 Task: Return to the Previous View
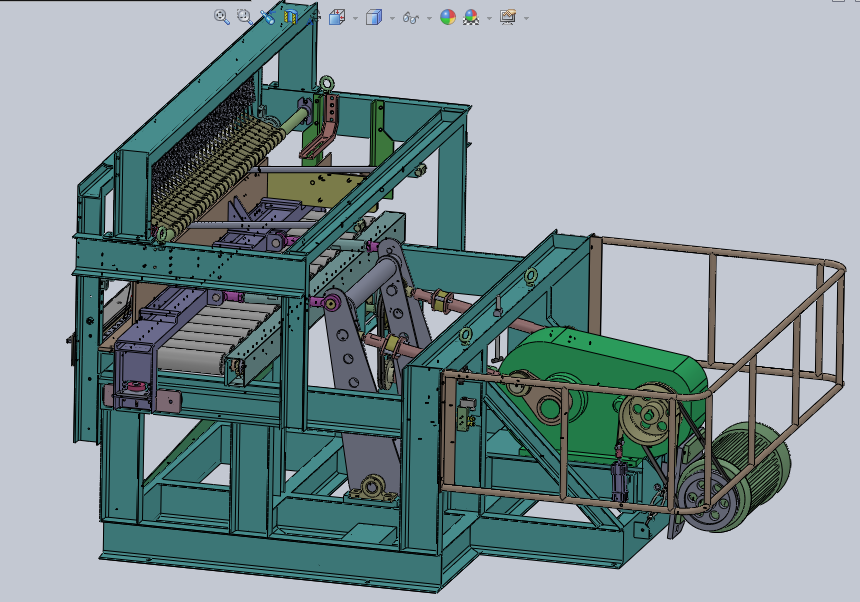coord(267,17)
